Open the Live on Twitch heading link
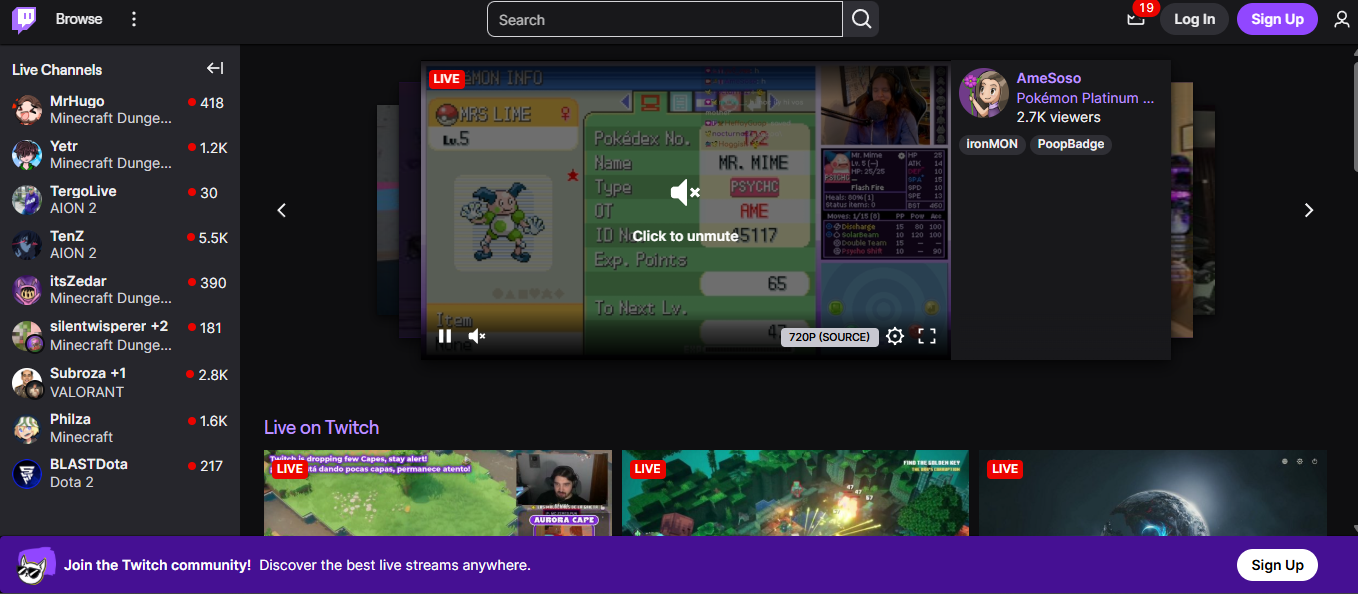Viewport: 1358px width, 594px height. point(321,427)
